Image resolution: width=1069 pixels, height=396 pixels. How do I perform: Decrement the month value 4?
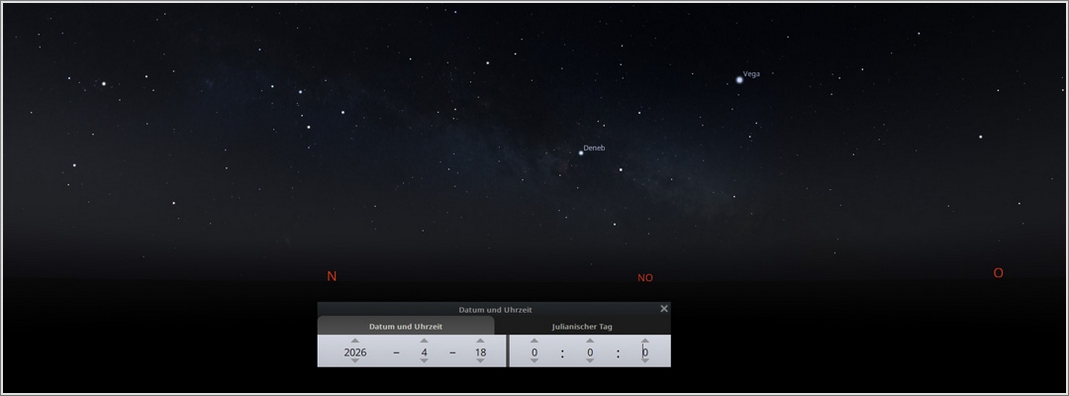point(424,361)
